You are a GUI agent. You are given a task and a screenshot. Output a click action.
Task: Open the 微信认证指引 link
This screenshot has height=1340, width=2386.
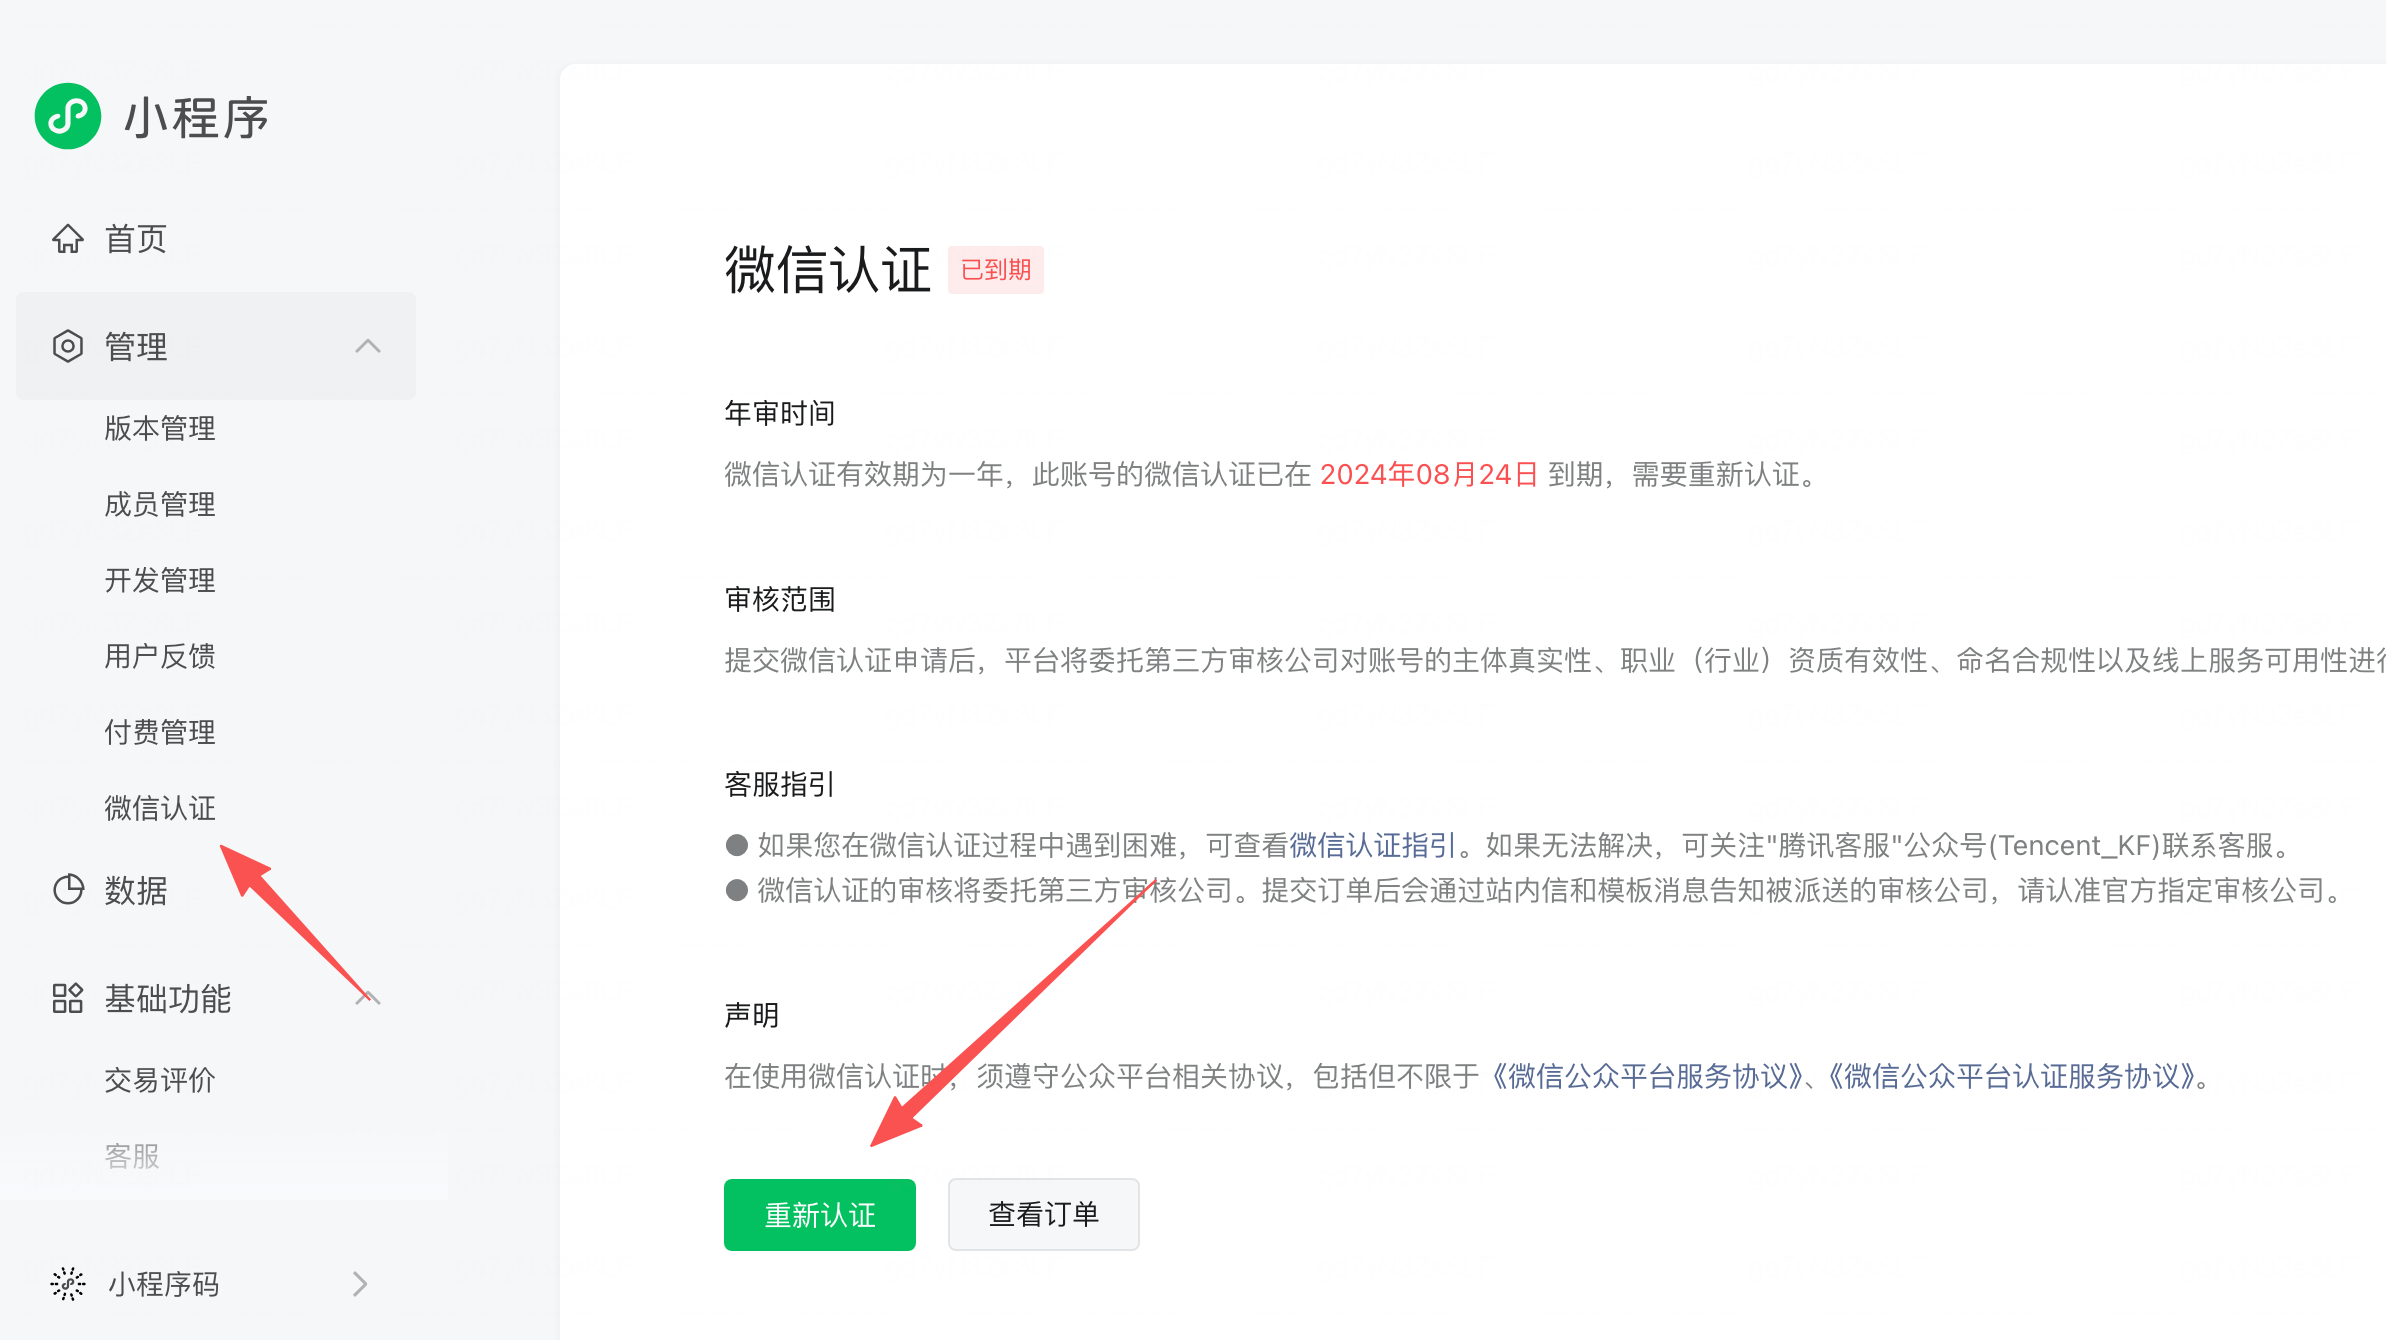(x=1372, y=846)
